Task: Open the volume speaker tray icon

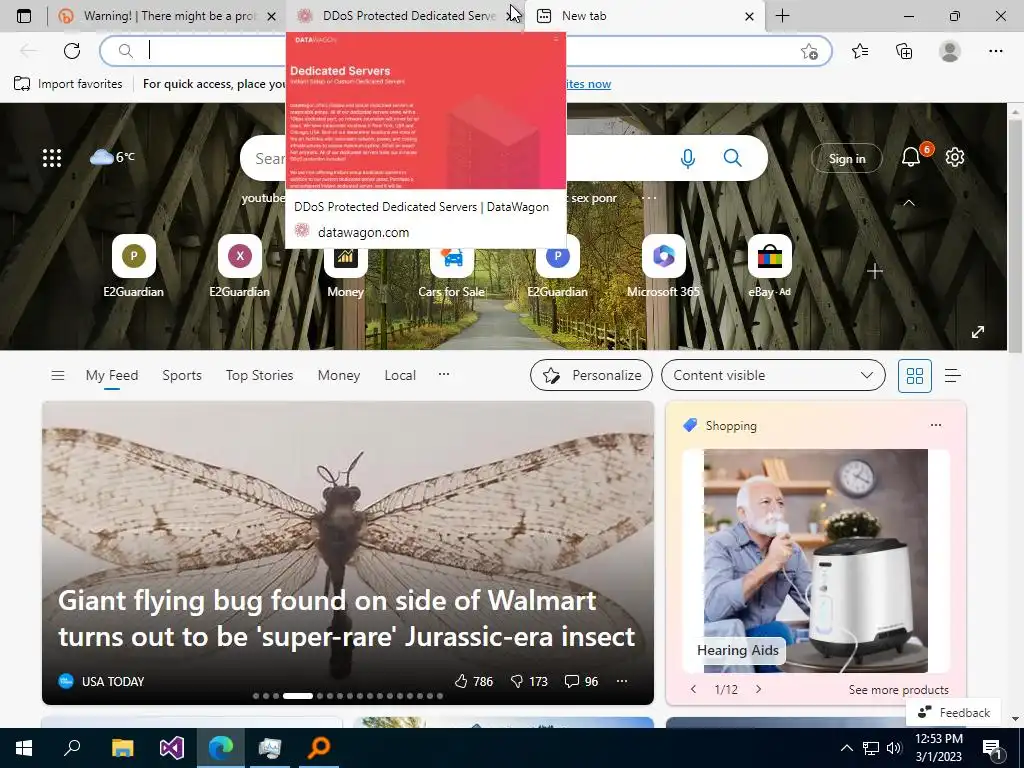Action: tap(894, 748)
